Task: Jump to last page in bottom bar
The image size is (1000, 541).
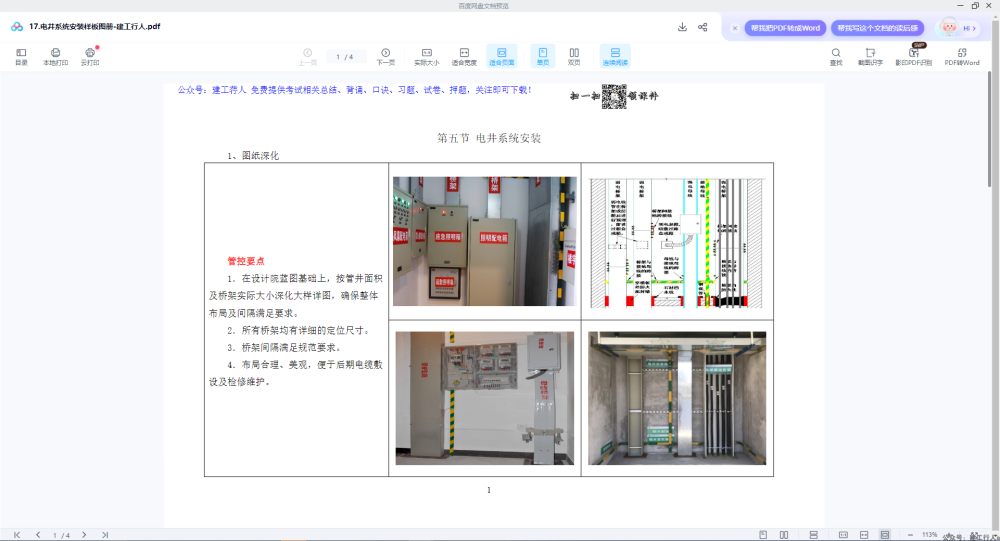Action: 105,535
